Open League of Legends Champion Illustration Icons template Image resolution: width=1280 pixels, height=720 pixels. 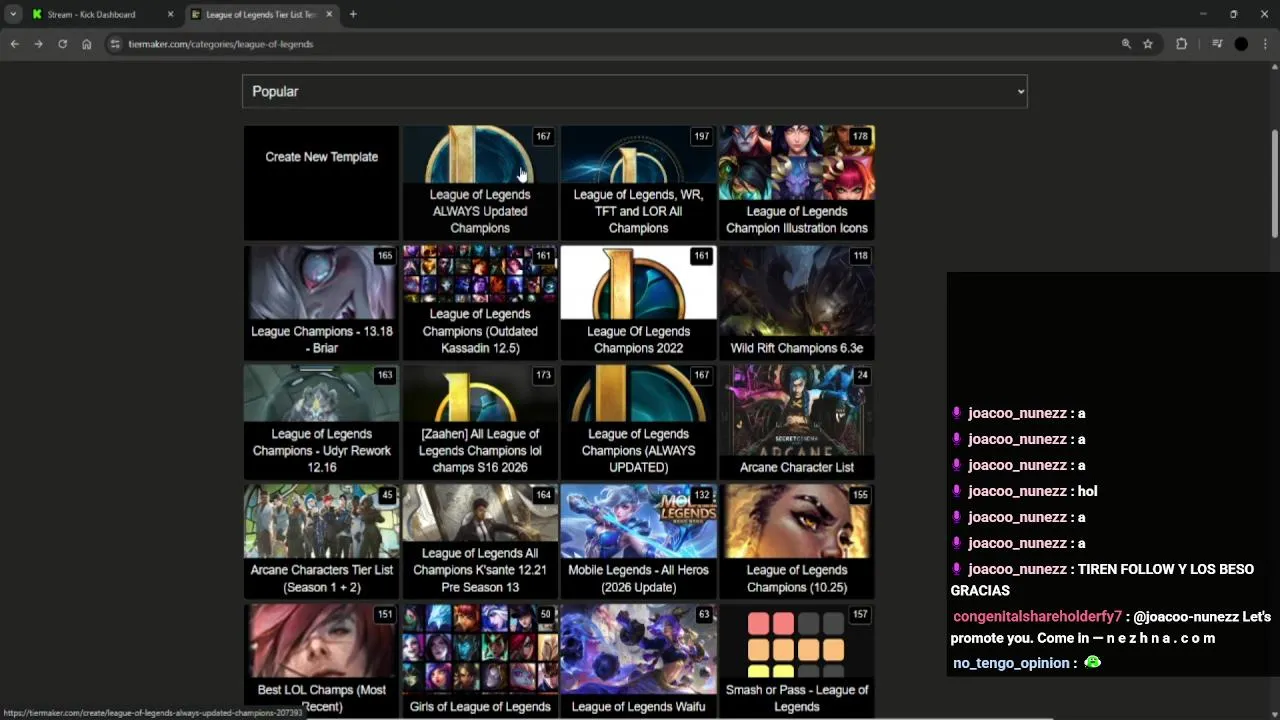point(797,183)
